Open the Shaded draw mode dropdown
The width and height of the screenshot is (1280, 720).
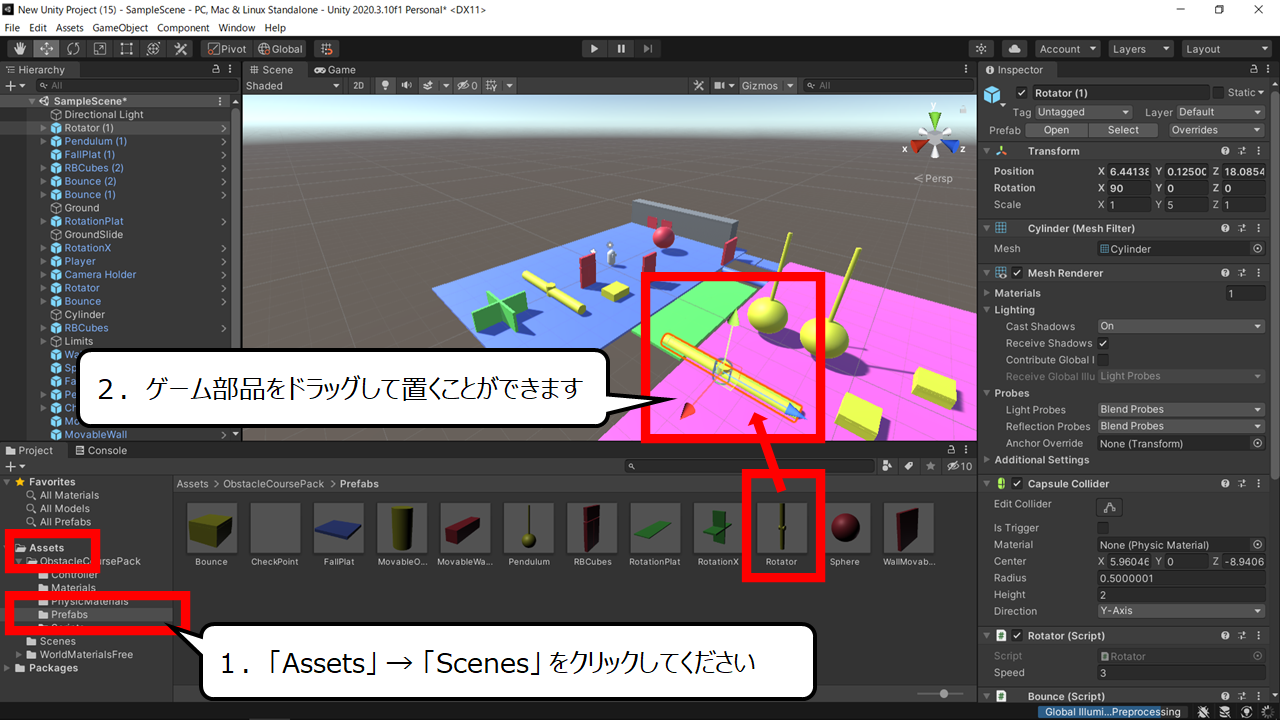click(295, 86)
